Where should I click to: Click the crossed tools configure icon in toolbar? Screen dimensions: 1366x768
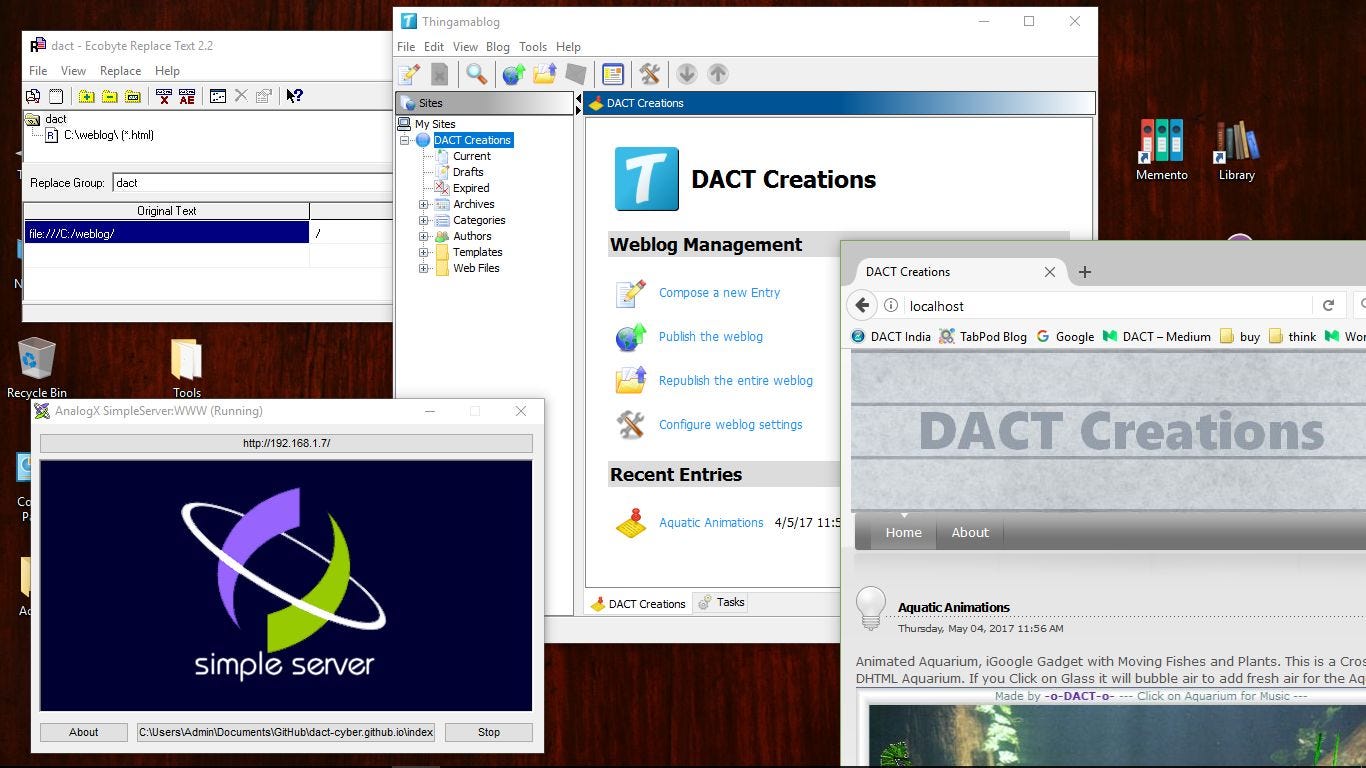[x=650, y=74]
